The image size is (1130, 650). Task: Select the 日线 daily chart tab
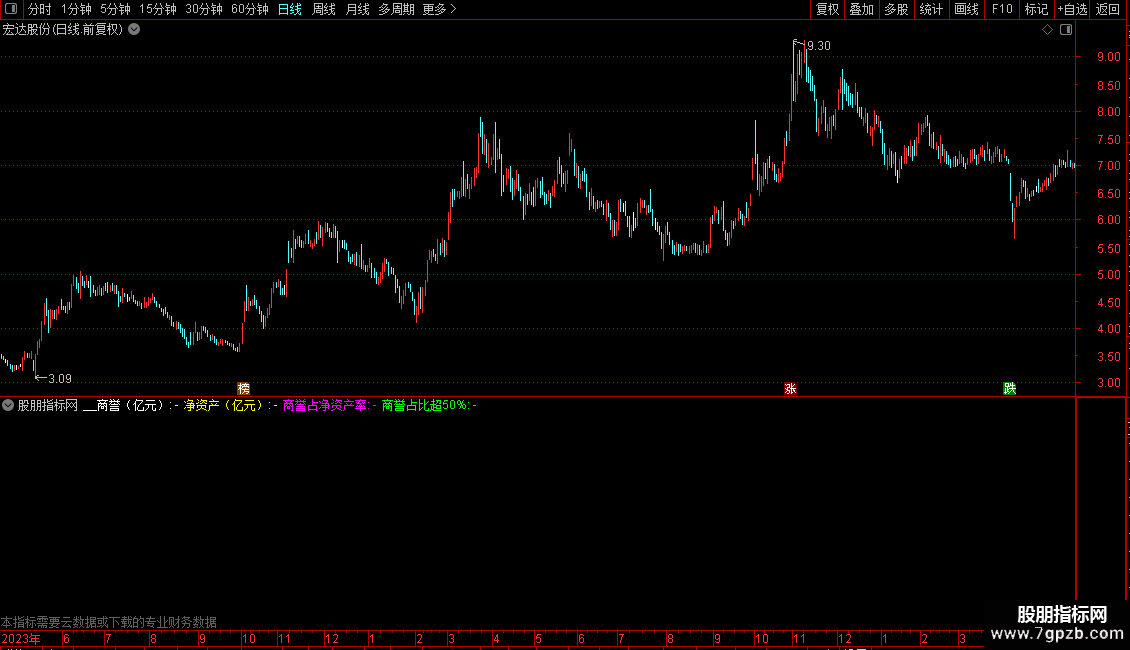point(290,9)
